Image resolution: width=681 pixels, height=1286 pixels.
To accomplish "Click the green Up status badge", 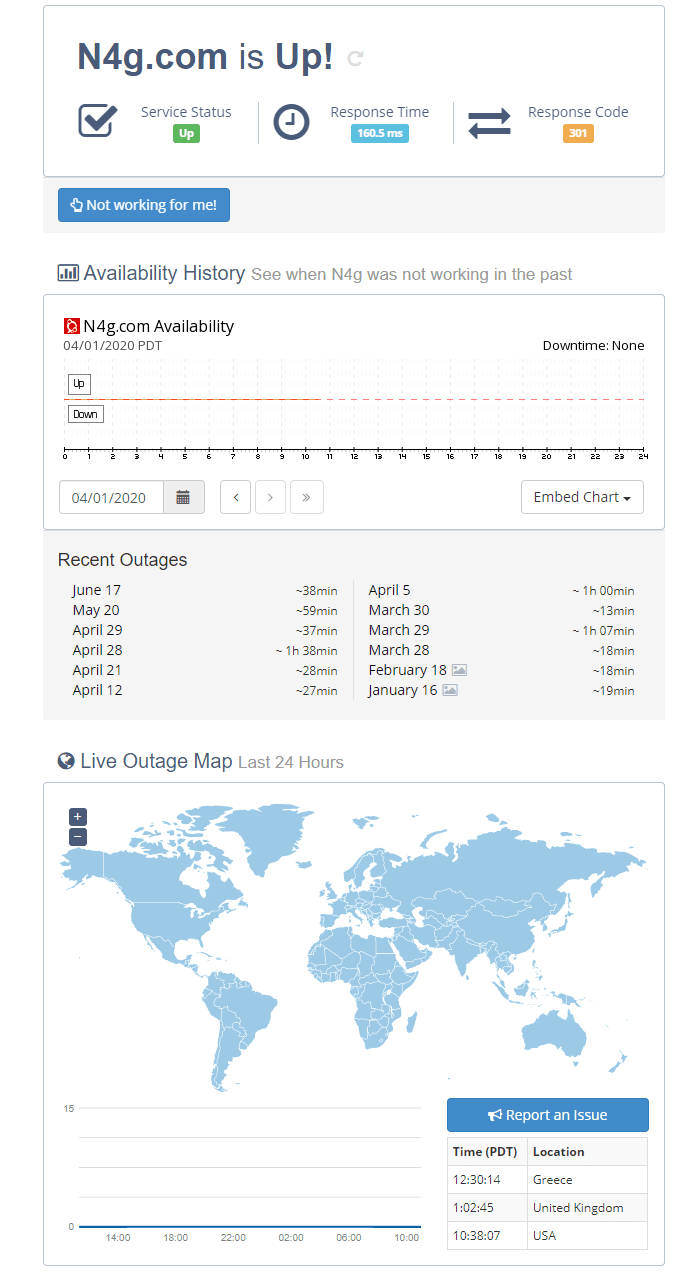I will coord(186,134).
